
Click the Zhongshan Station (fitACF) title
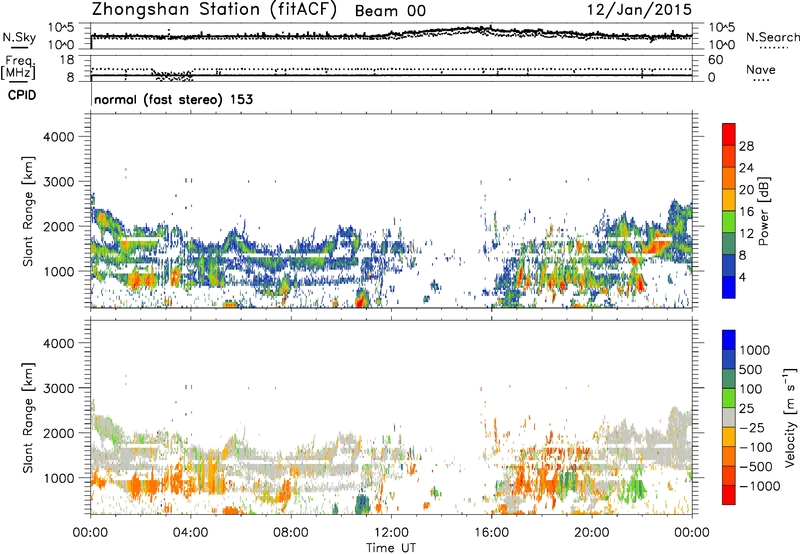point(214,10)
